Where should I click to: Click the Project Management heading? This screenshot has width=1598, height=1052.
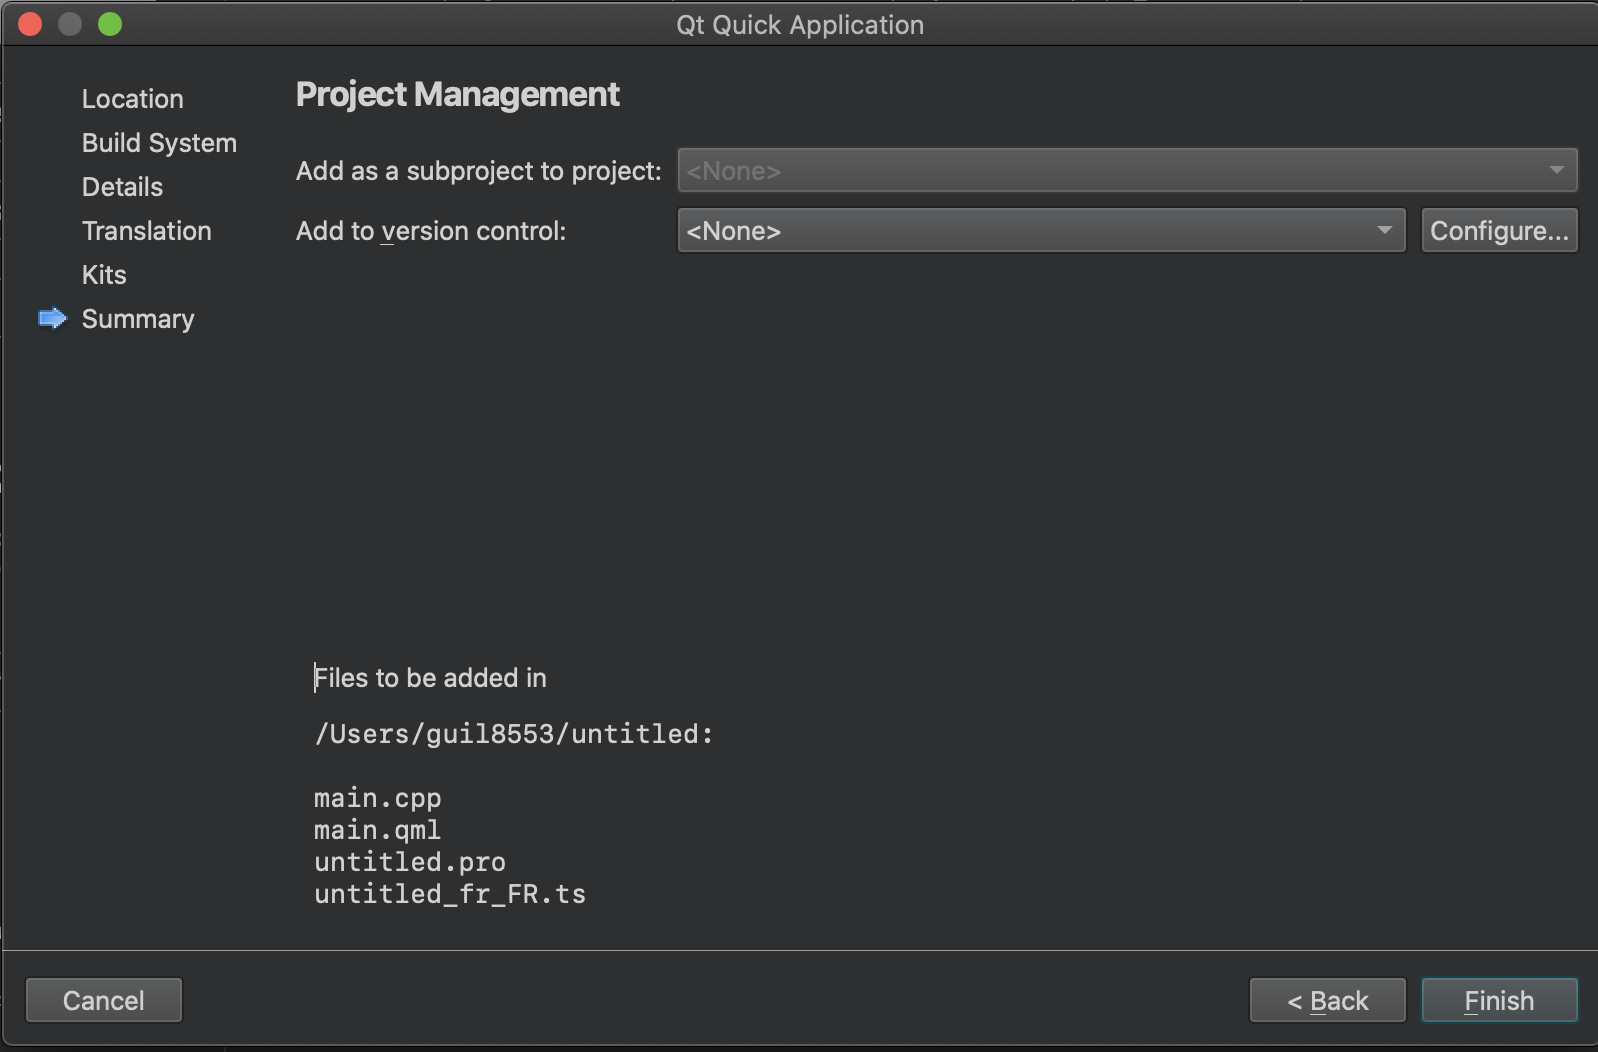[x=458, y=94]
